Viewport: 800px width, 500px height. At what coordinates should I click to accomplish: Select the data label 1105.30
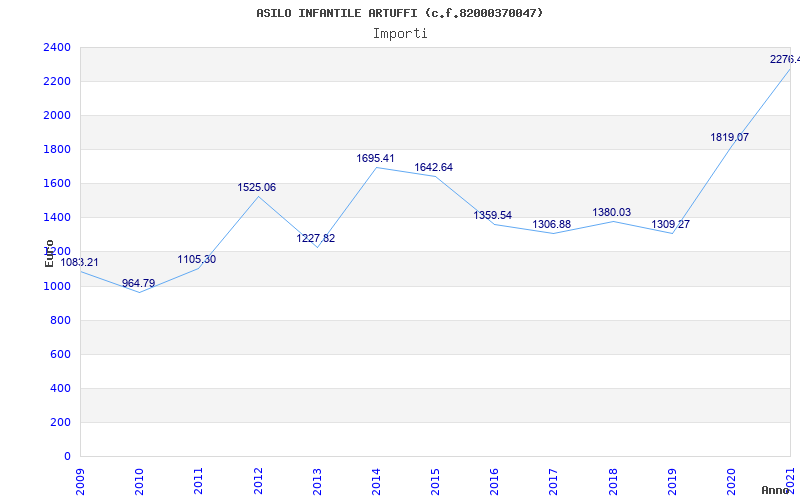click(x=197, y=260)
